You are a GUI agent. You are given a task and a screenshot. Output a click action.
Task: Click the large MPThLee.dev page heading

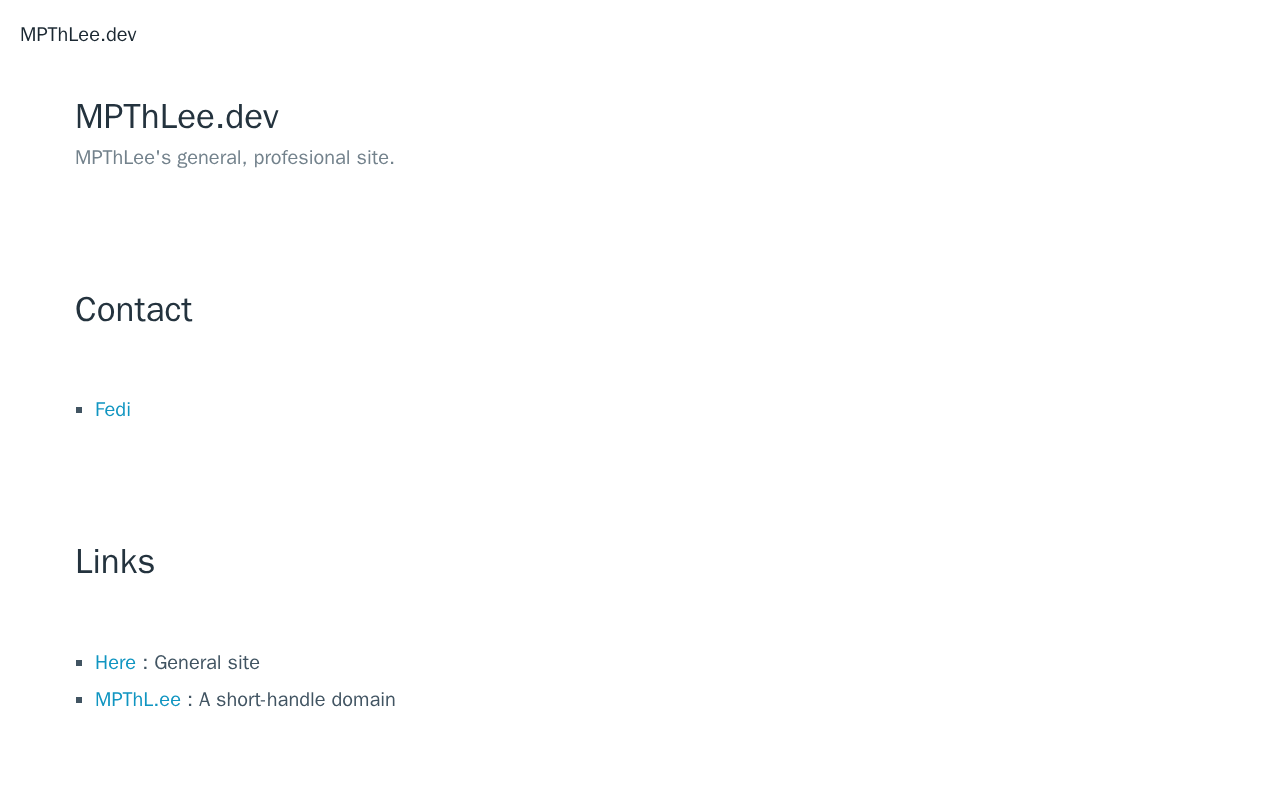pyautogui.click(x=177, y=117)
